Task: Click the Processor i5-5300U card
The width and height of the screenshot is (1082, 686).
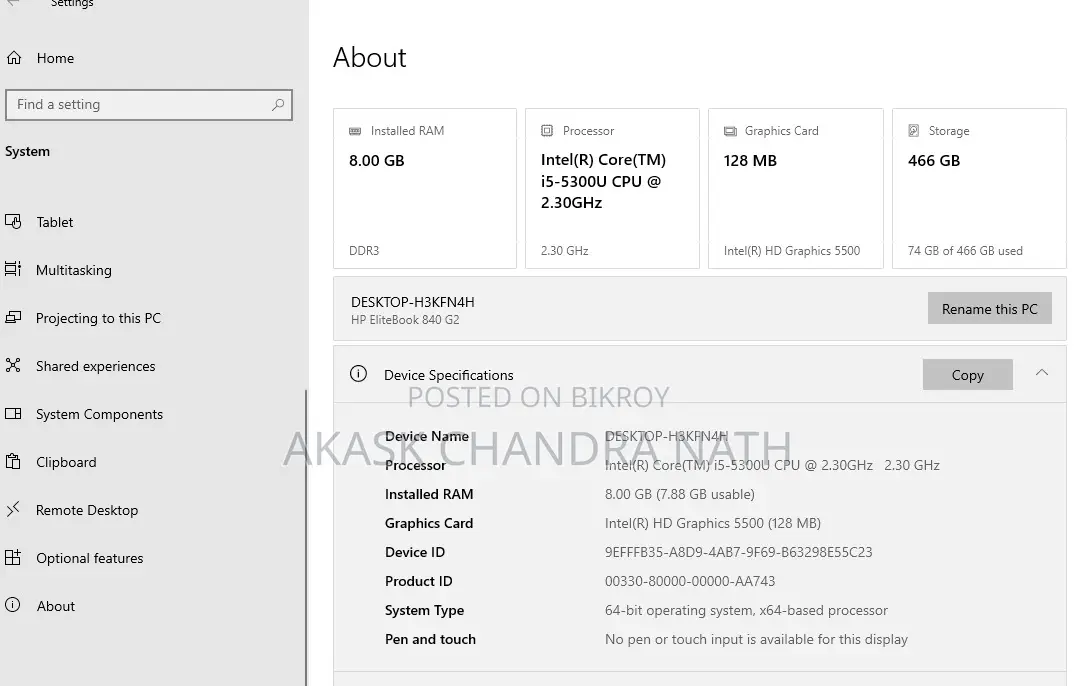Action: [612, 188]
